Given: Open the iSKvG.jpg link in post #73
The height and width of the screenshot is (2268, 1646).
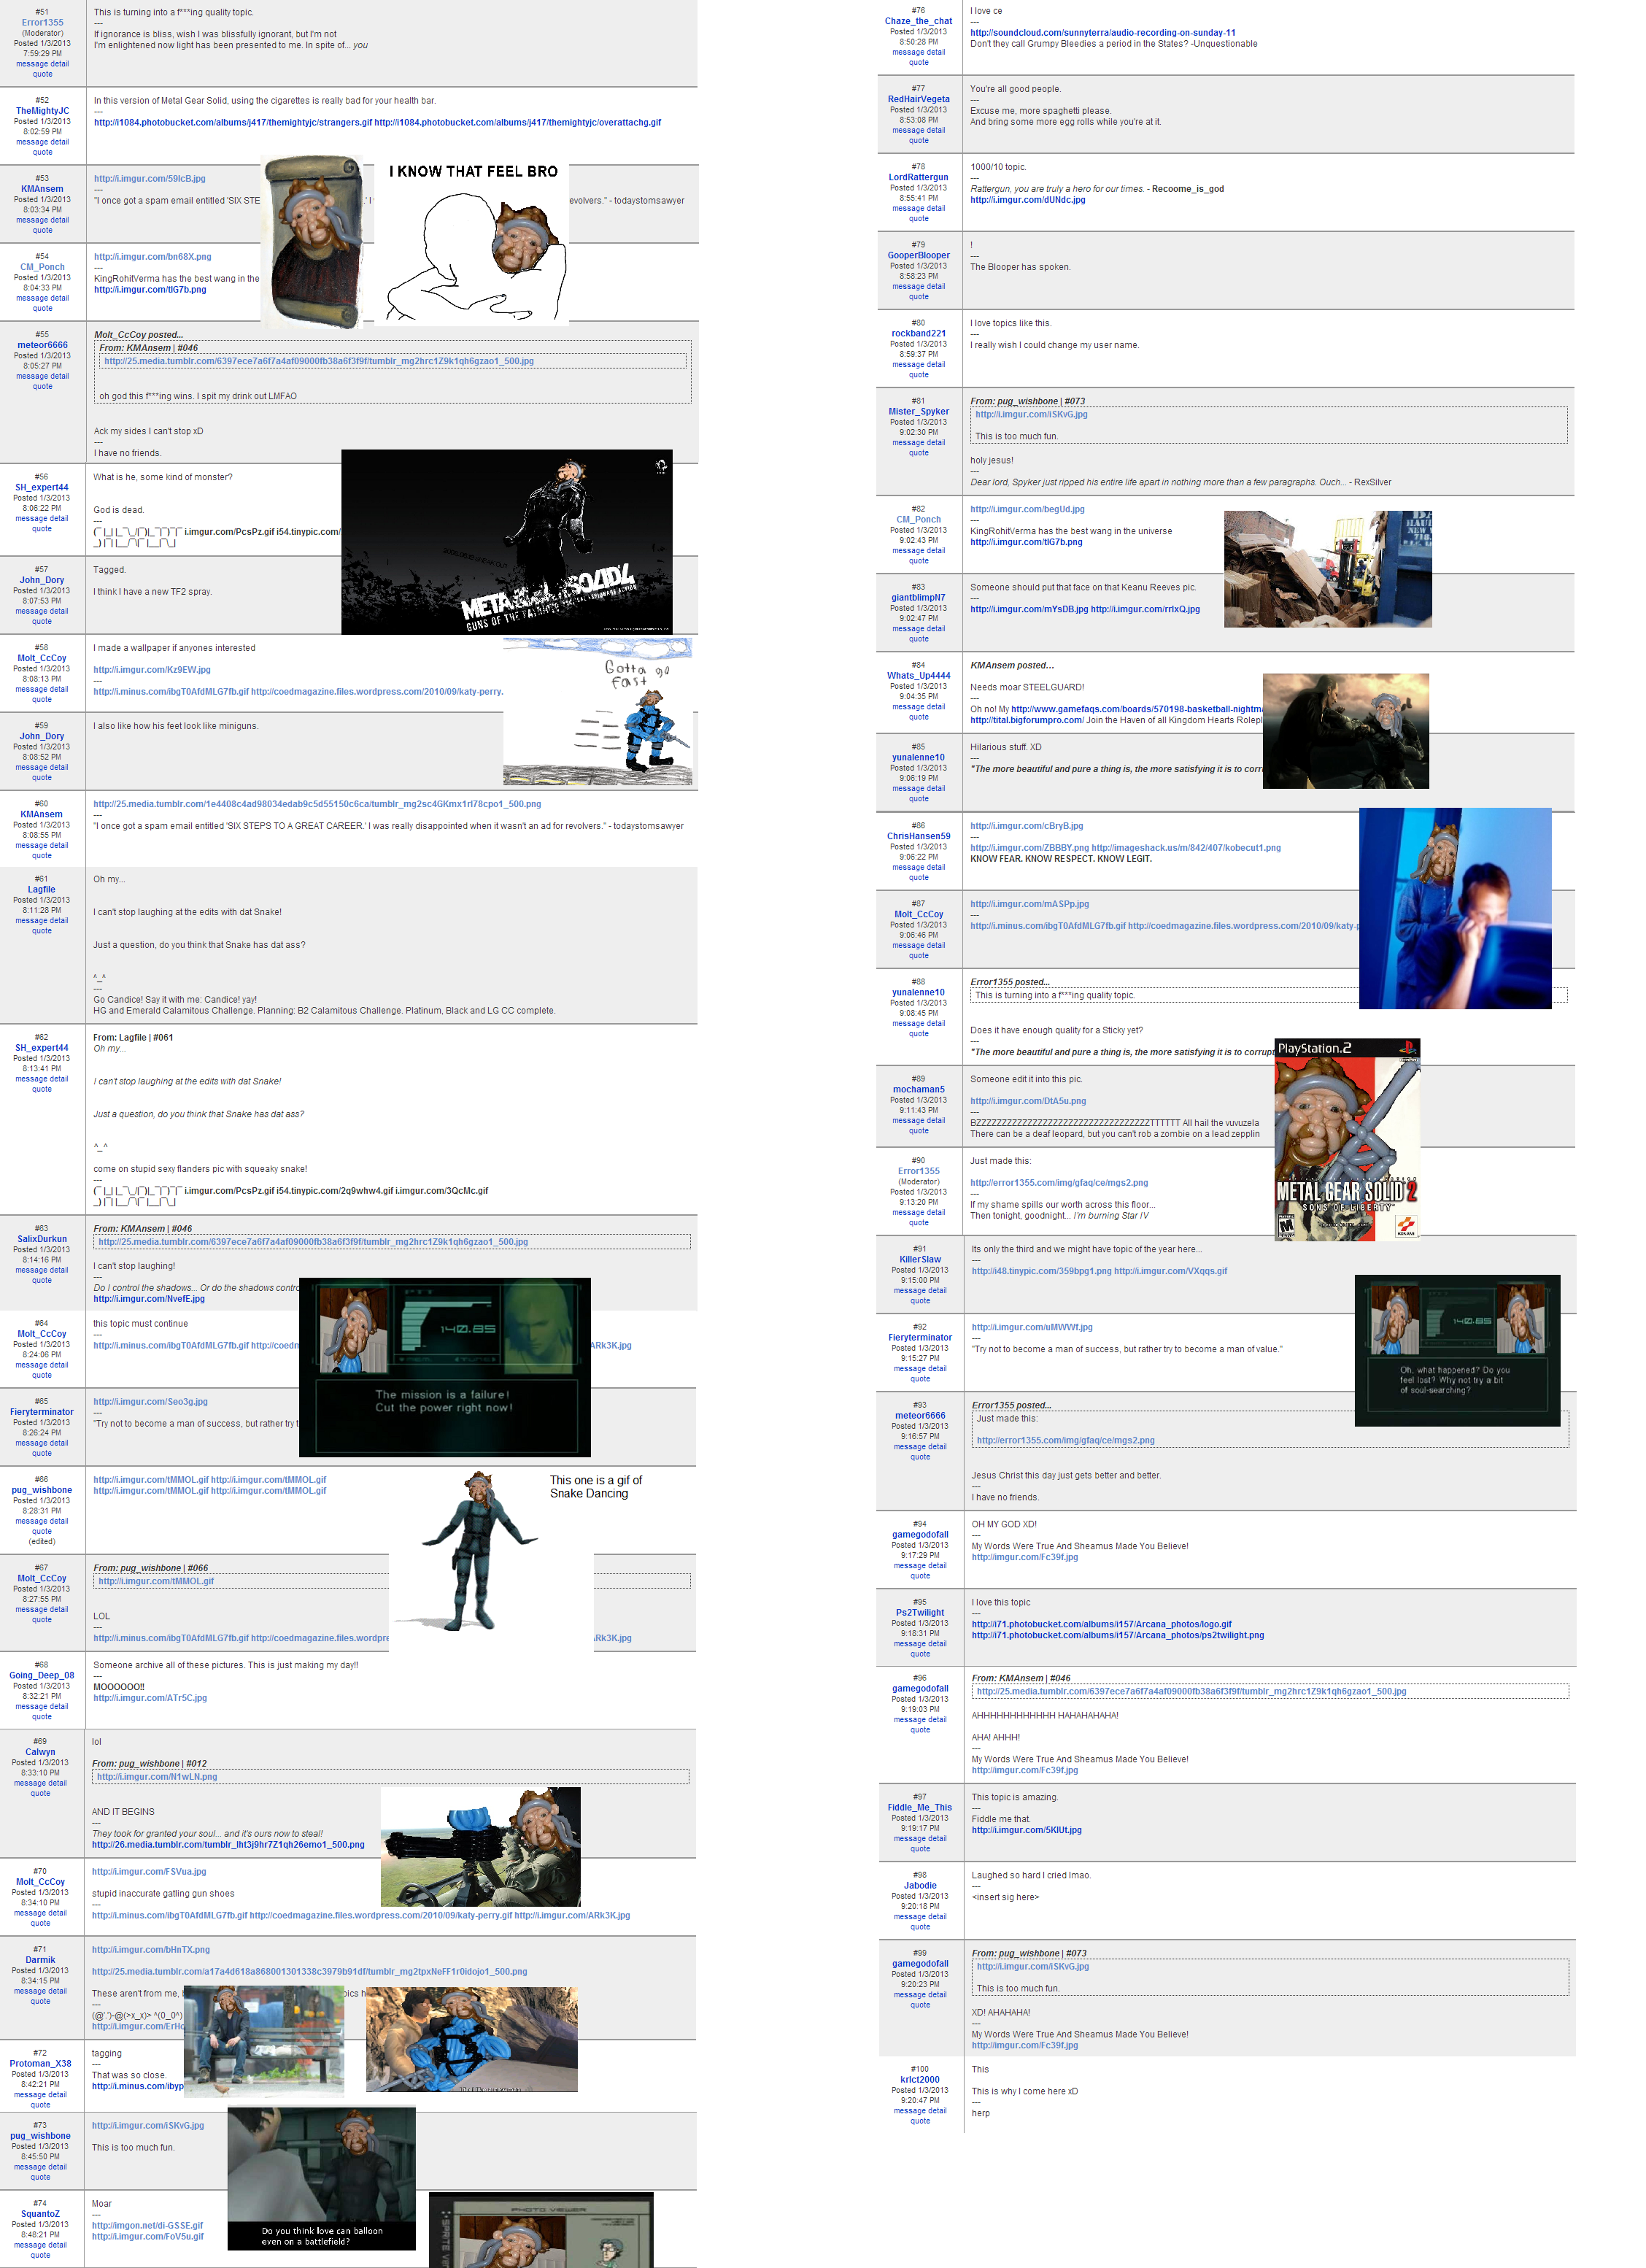Looking at the screenshot, I should point(148,2126).
